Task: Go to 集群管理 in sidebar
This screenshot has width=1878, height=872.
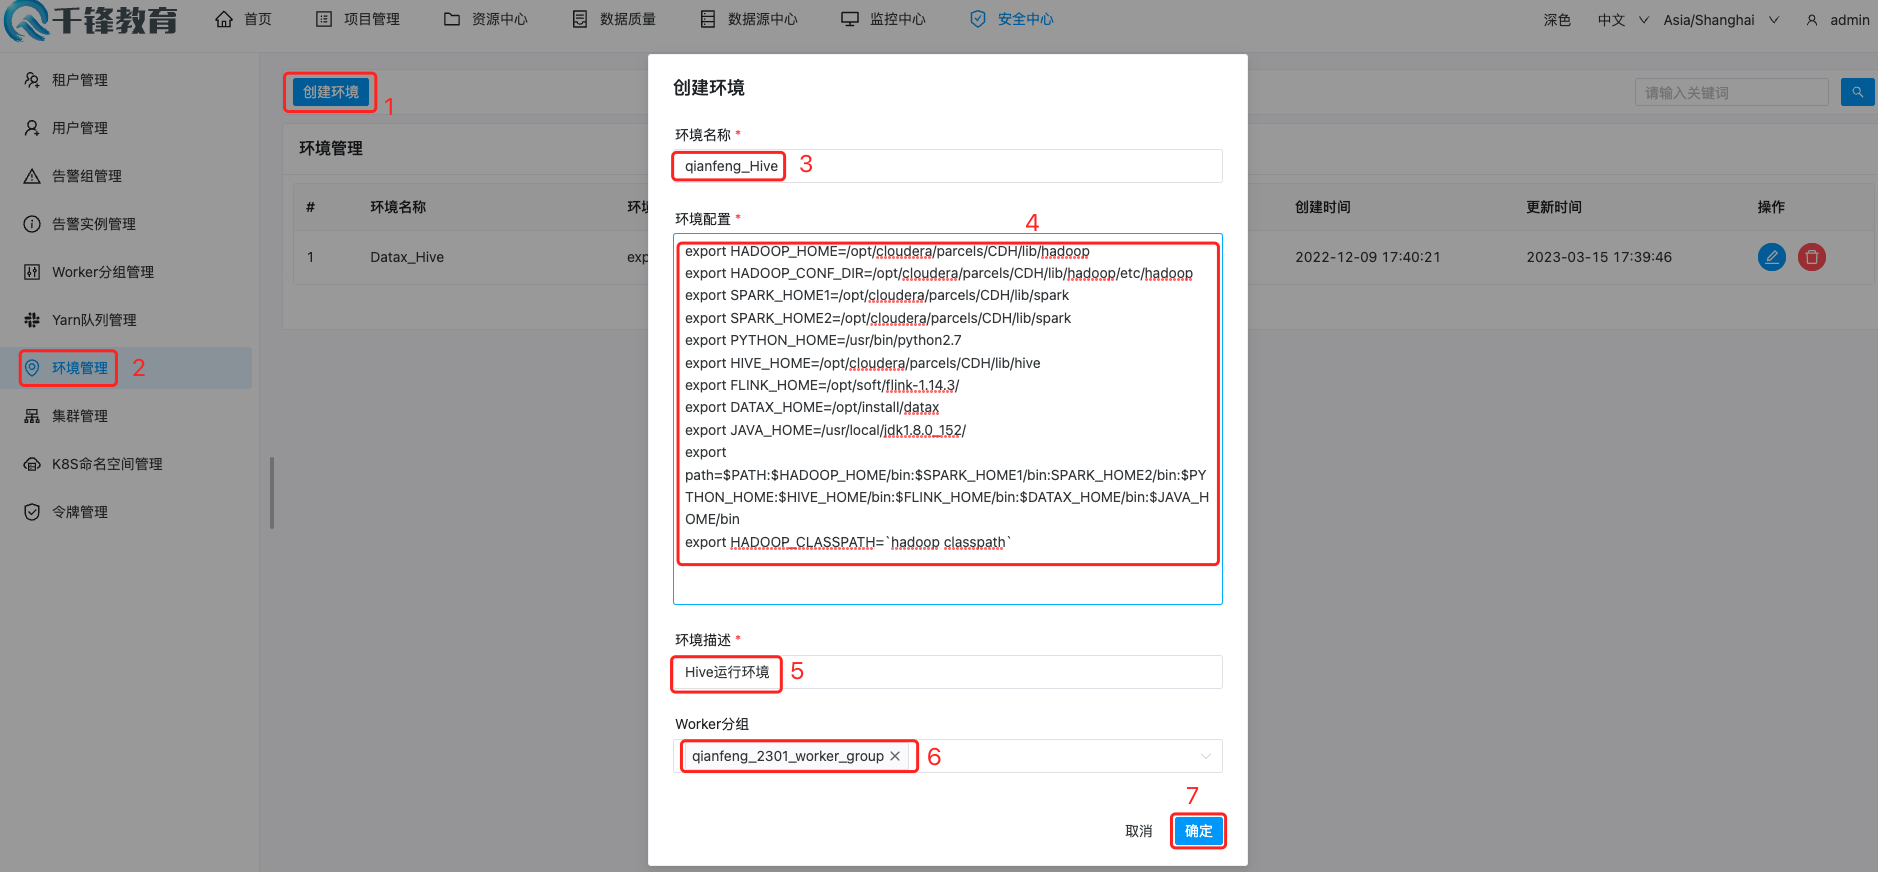Action: 80,416
